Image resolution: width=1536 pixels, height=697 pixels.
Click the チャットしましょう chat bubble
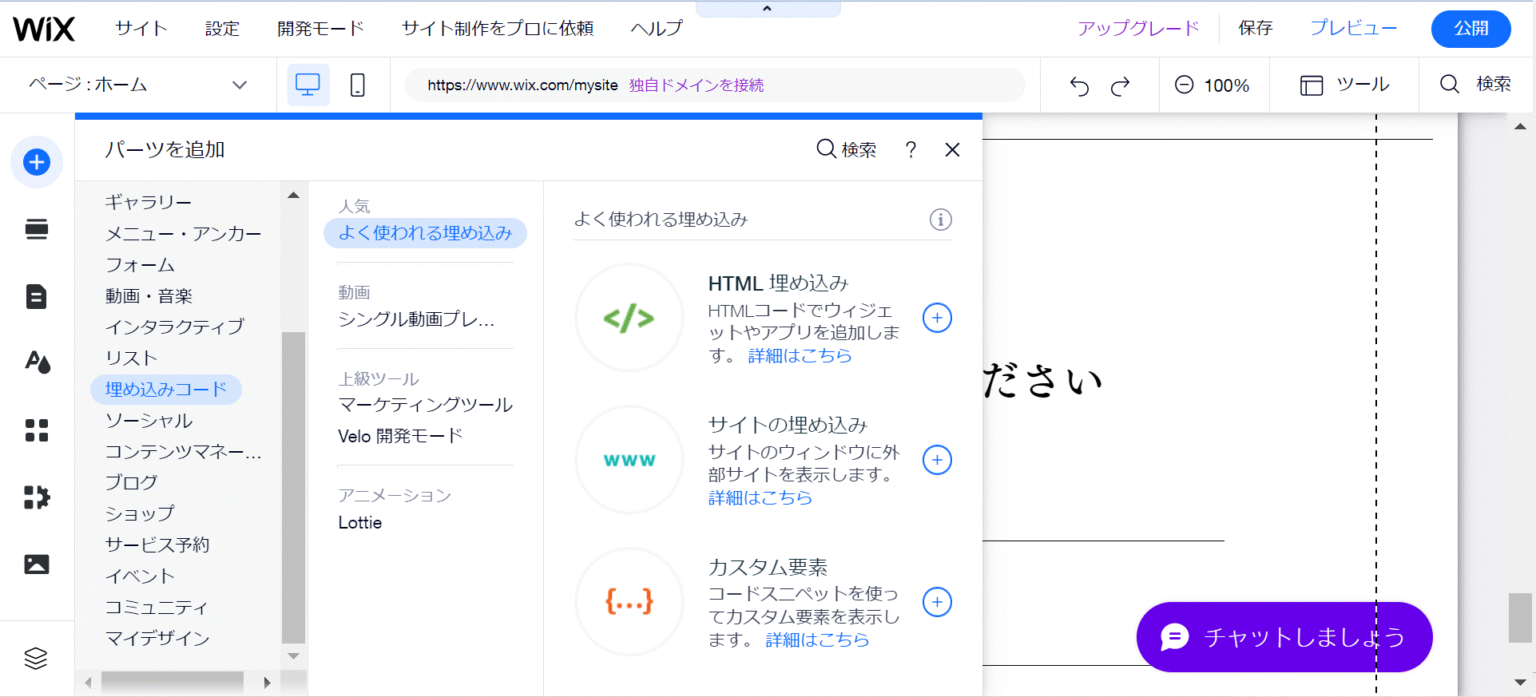click(x=1283, y=637)
